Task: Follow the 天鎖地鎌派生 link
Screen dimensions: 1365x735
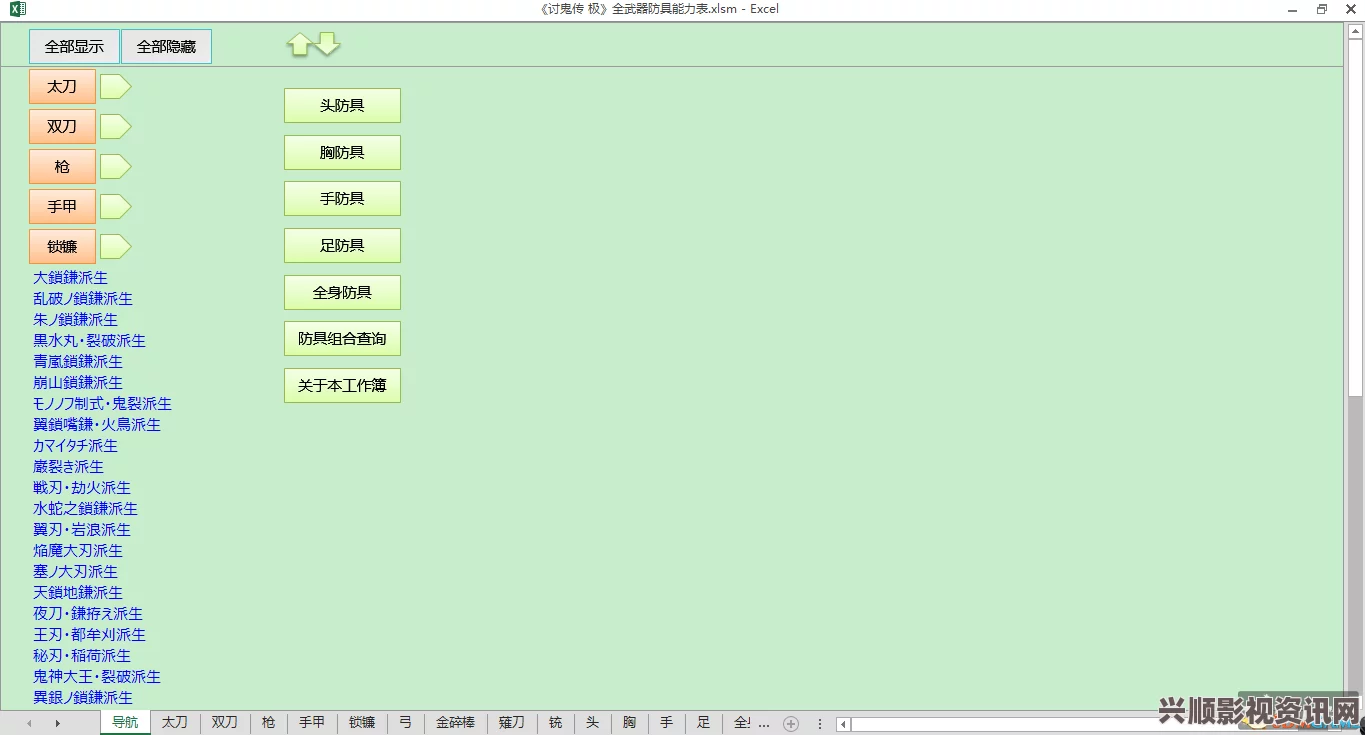Action: (x=78, y=593)
